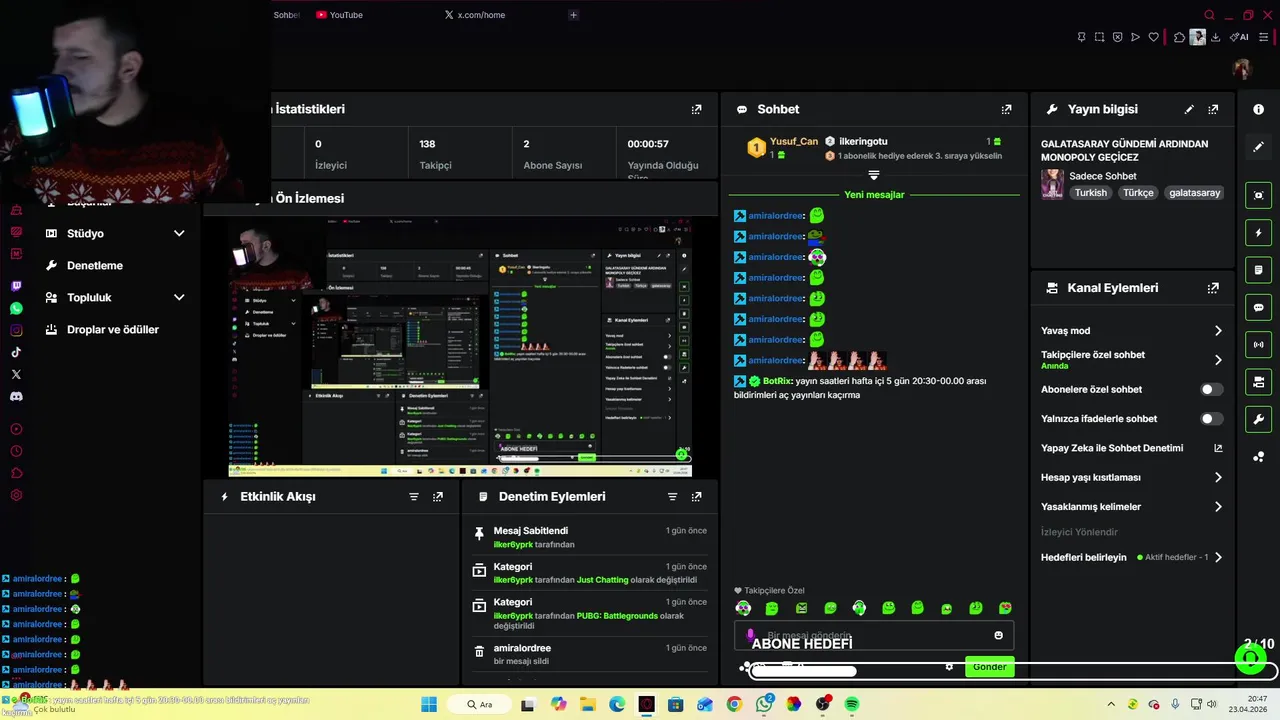Open Google Chrome from the taskbar
Screen dimensions: 1280x720
pos(734,704)
